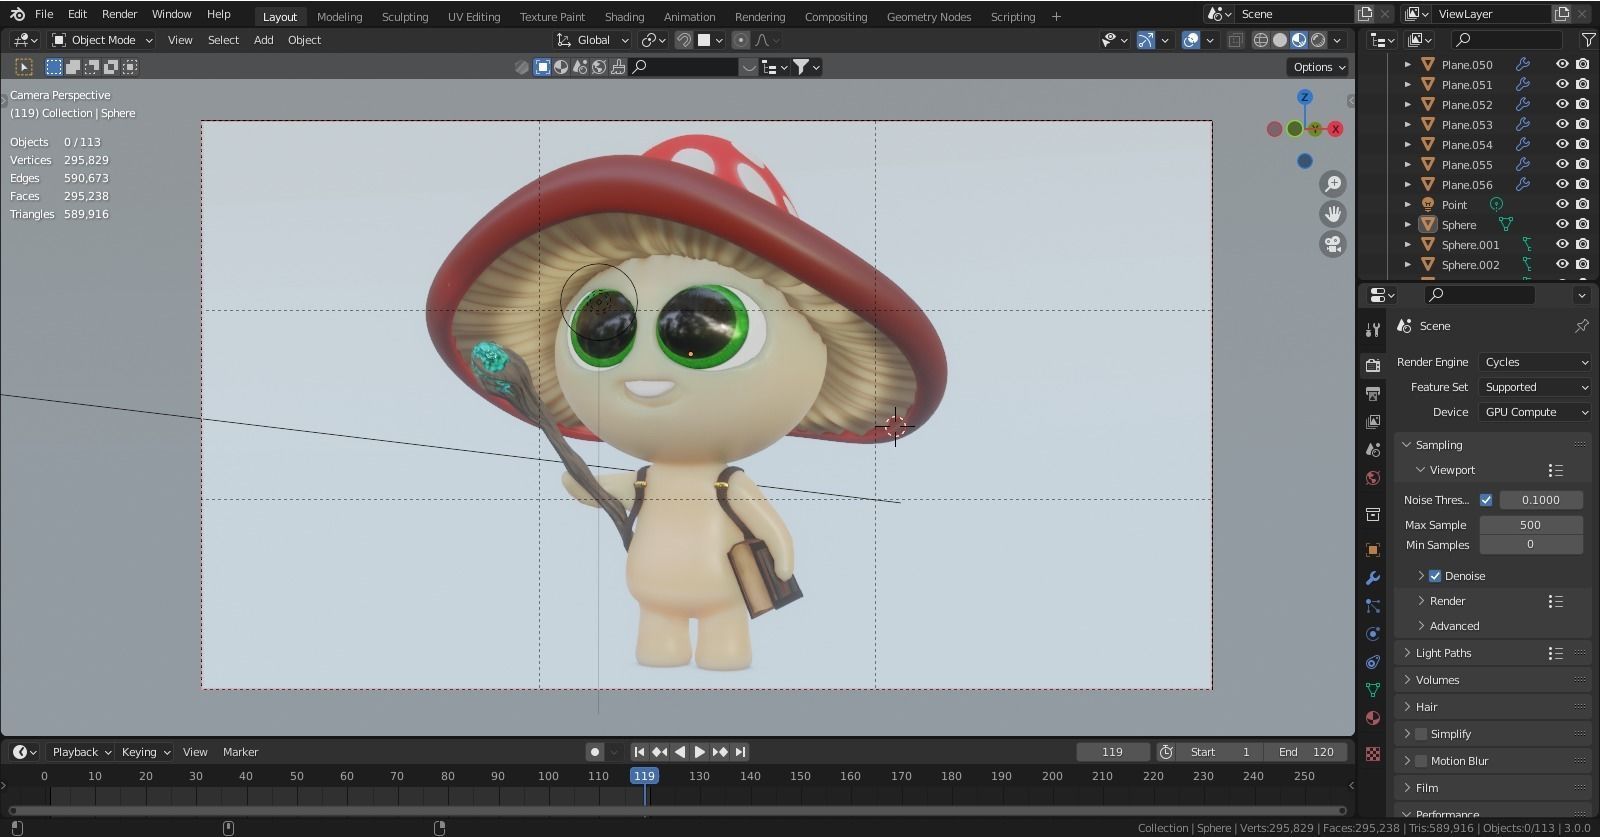Click the Blender logo menu
1600x837 pixels.
[x=17, y=14]
